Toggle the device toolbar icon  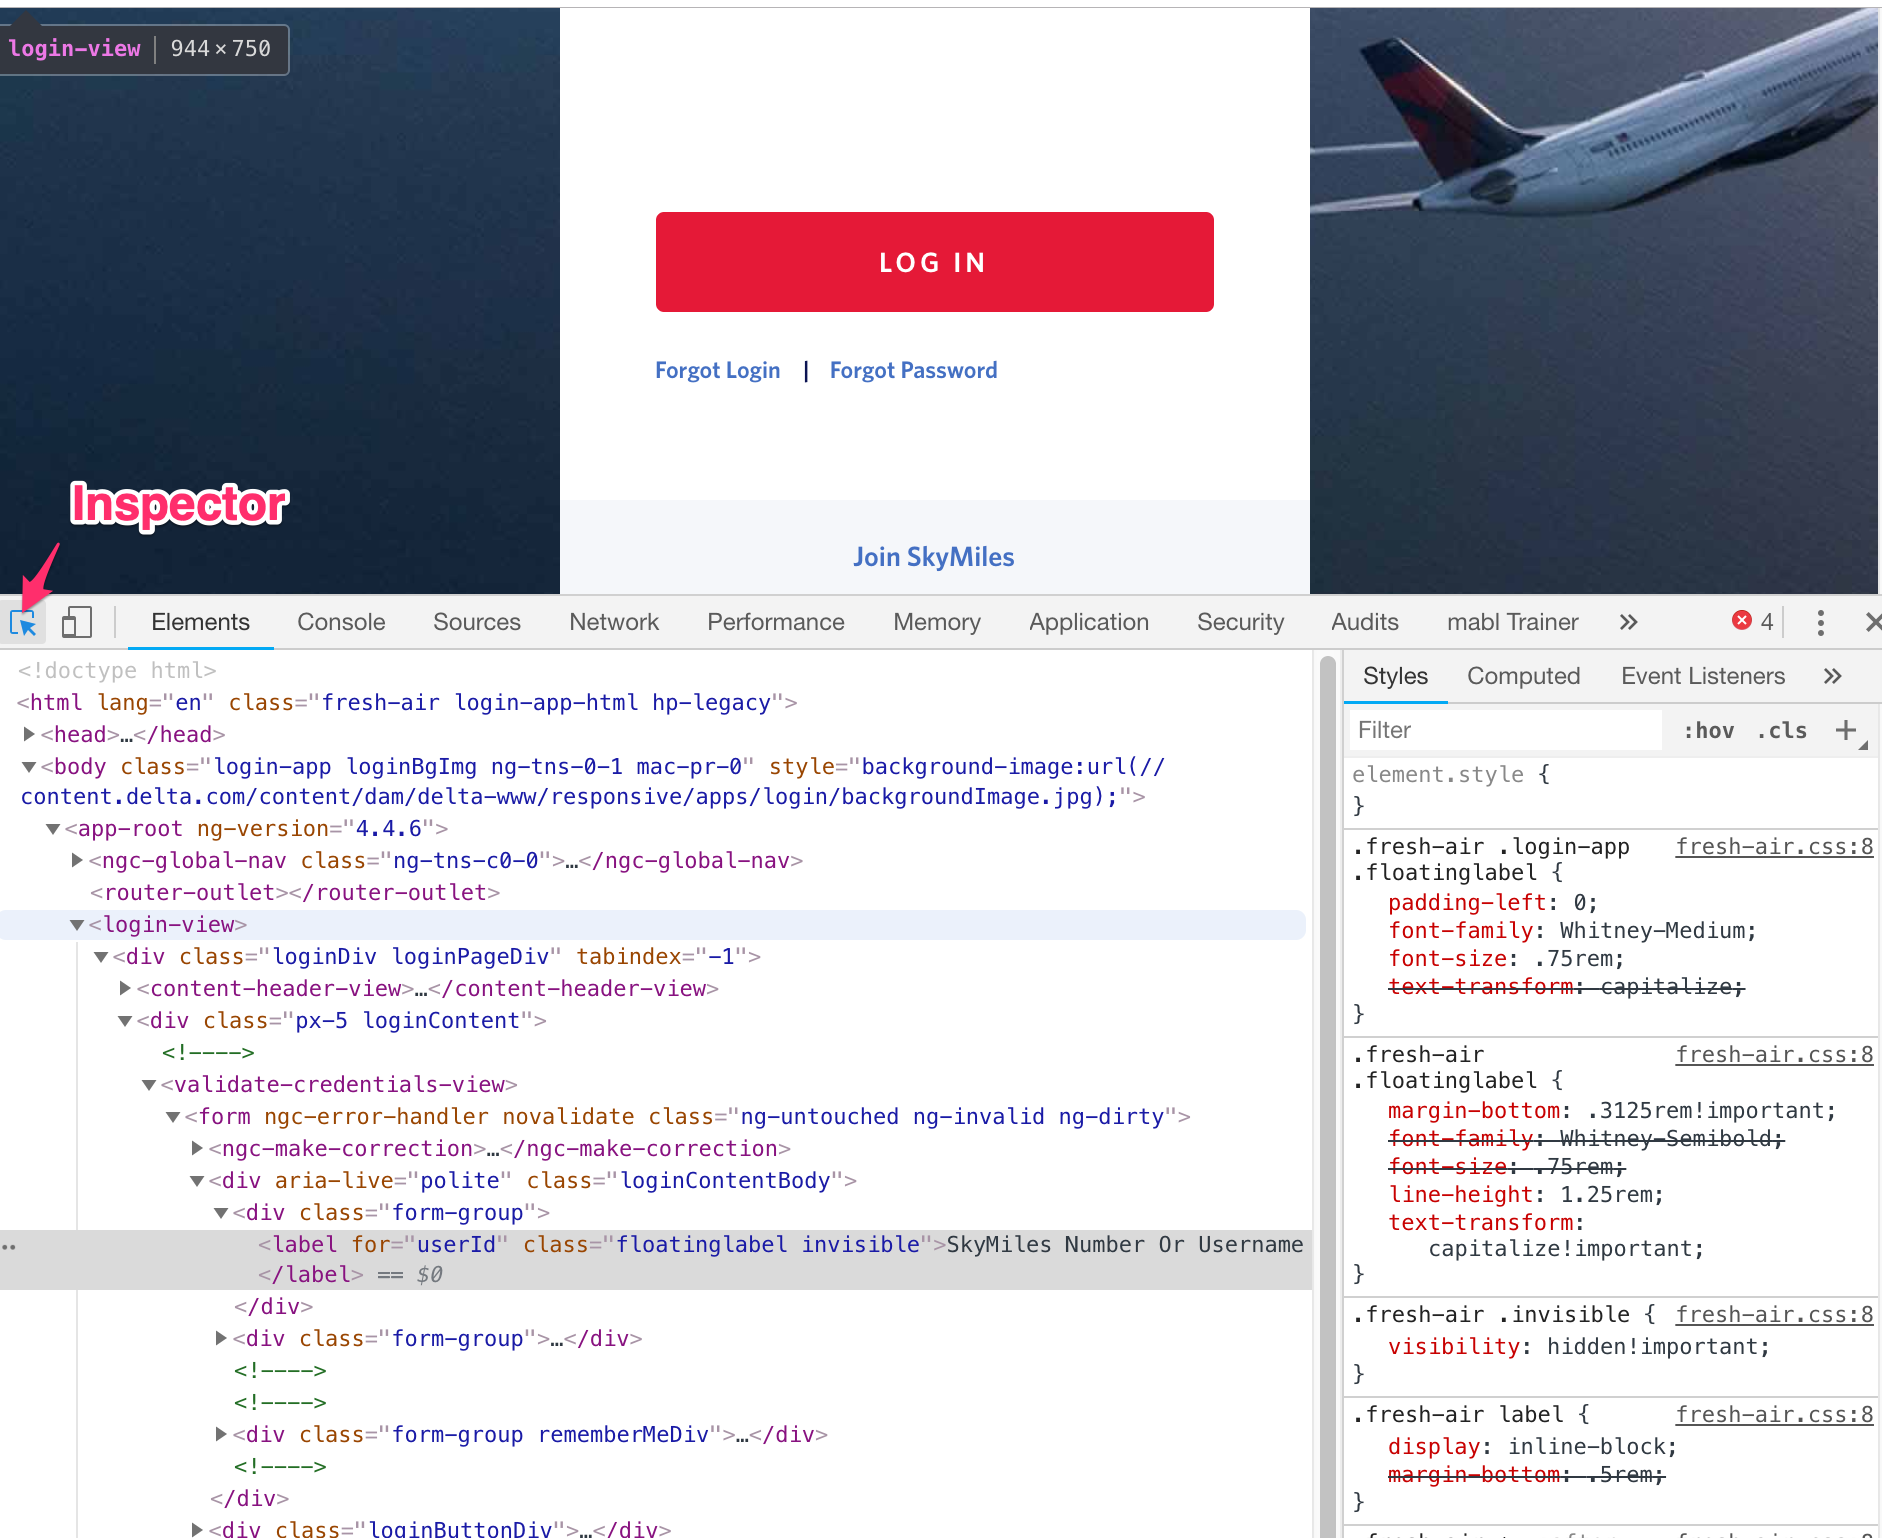click(76, 622)
